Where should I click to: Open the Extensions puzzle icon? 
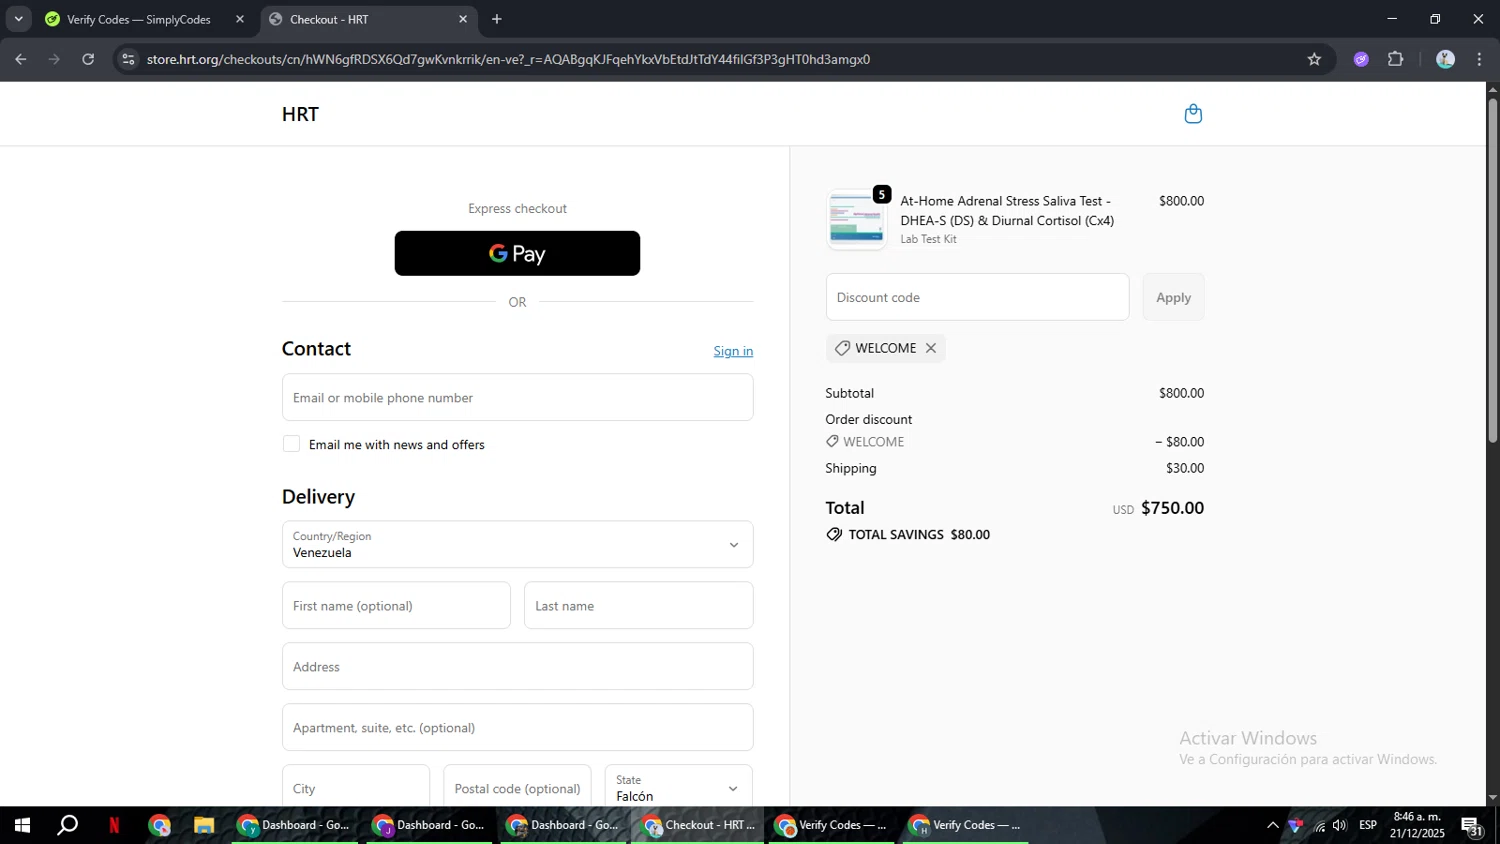(1396, 59)
